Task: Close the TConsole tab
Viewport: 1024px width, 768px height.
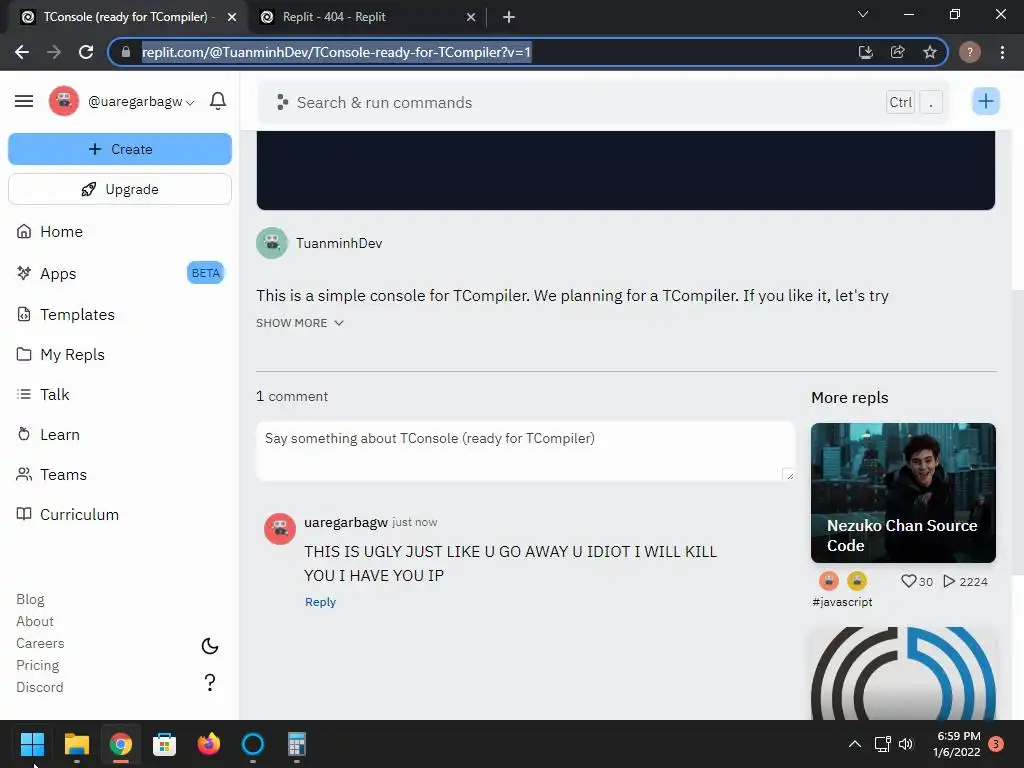Action: coord(232,17)
